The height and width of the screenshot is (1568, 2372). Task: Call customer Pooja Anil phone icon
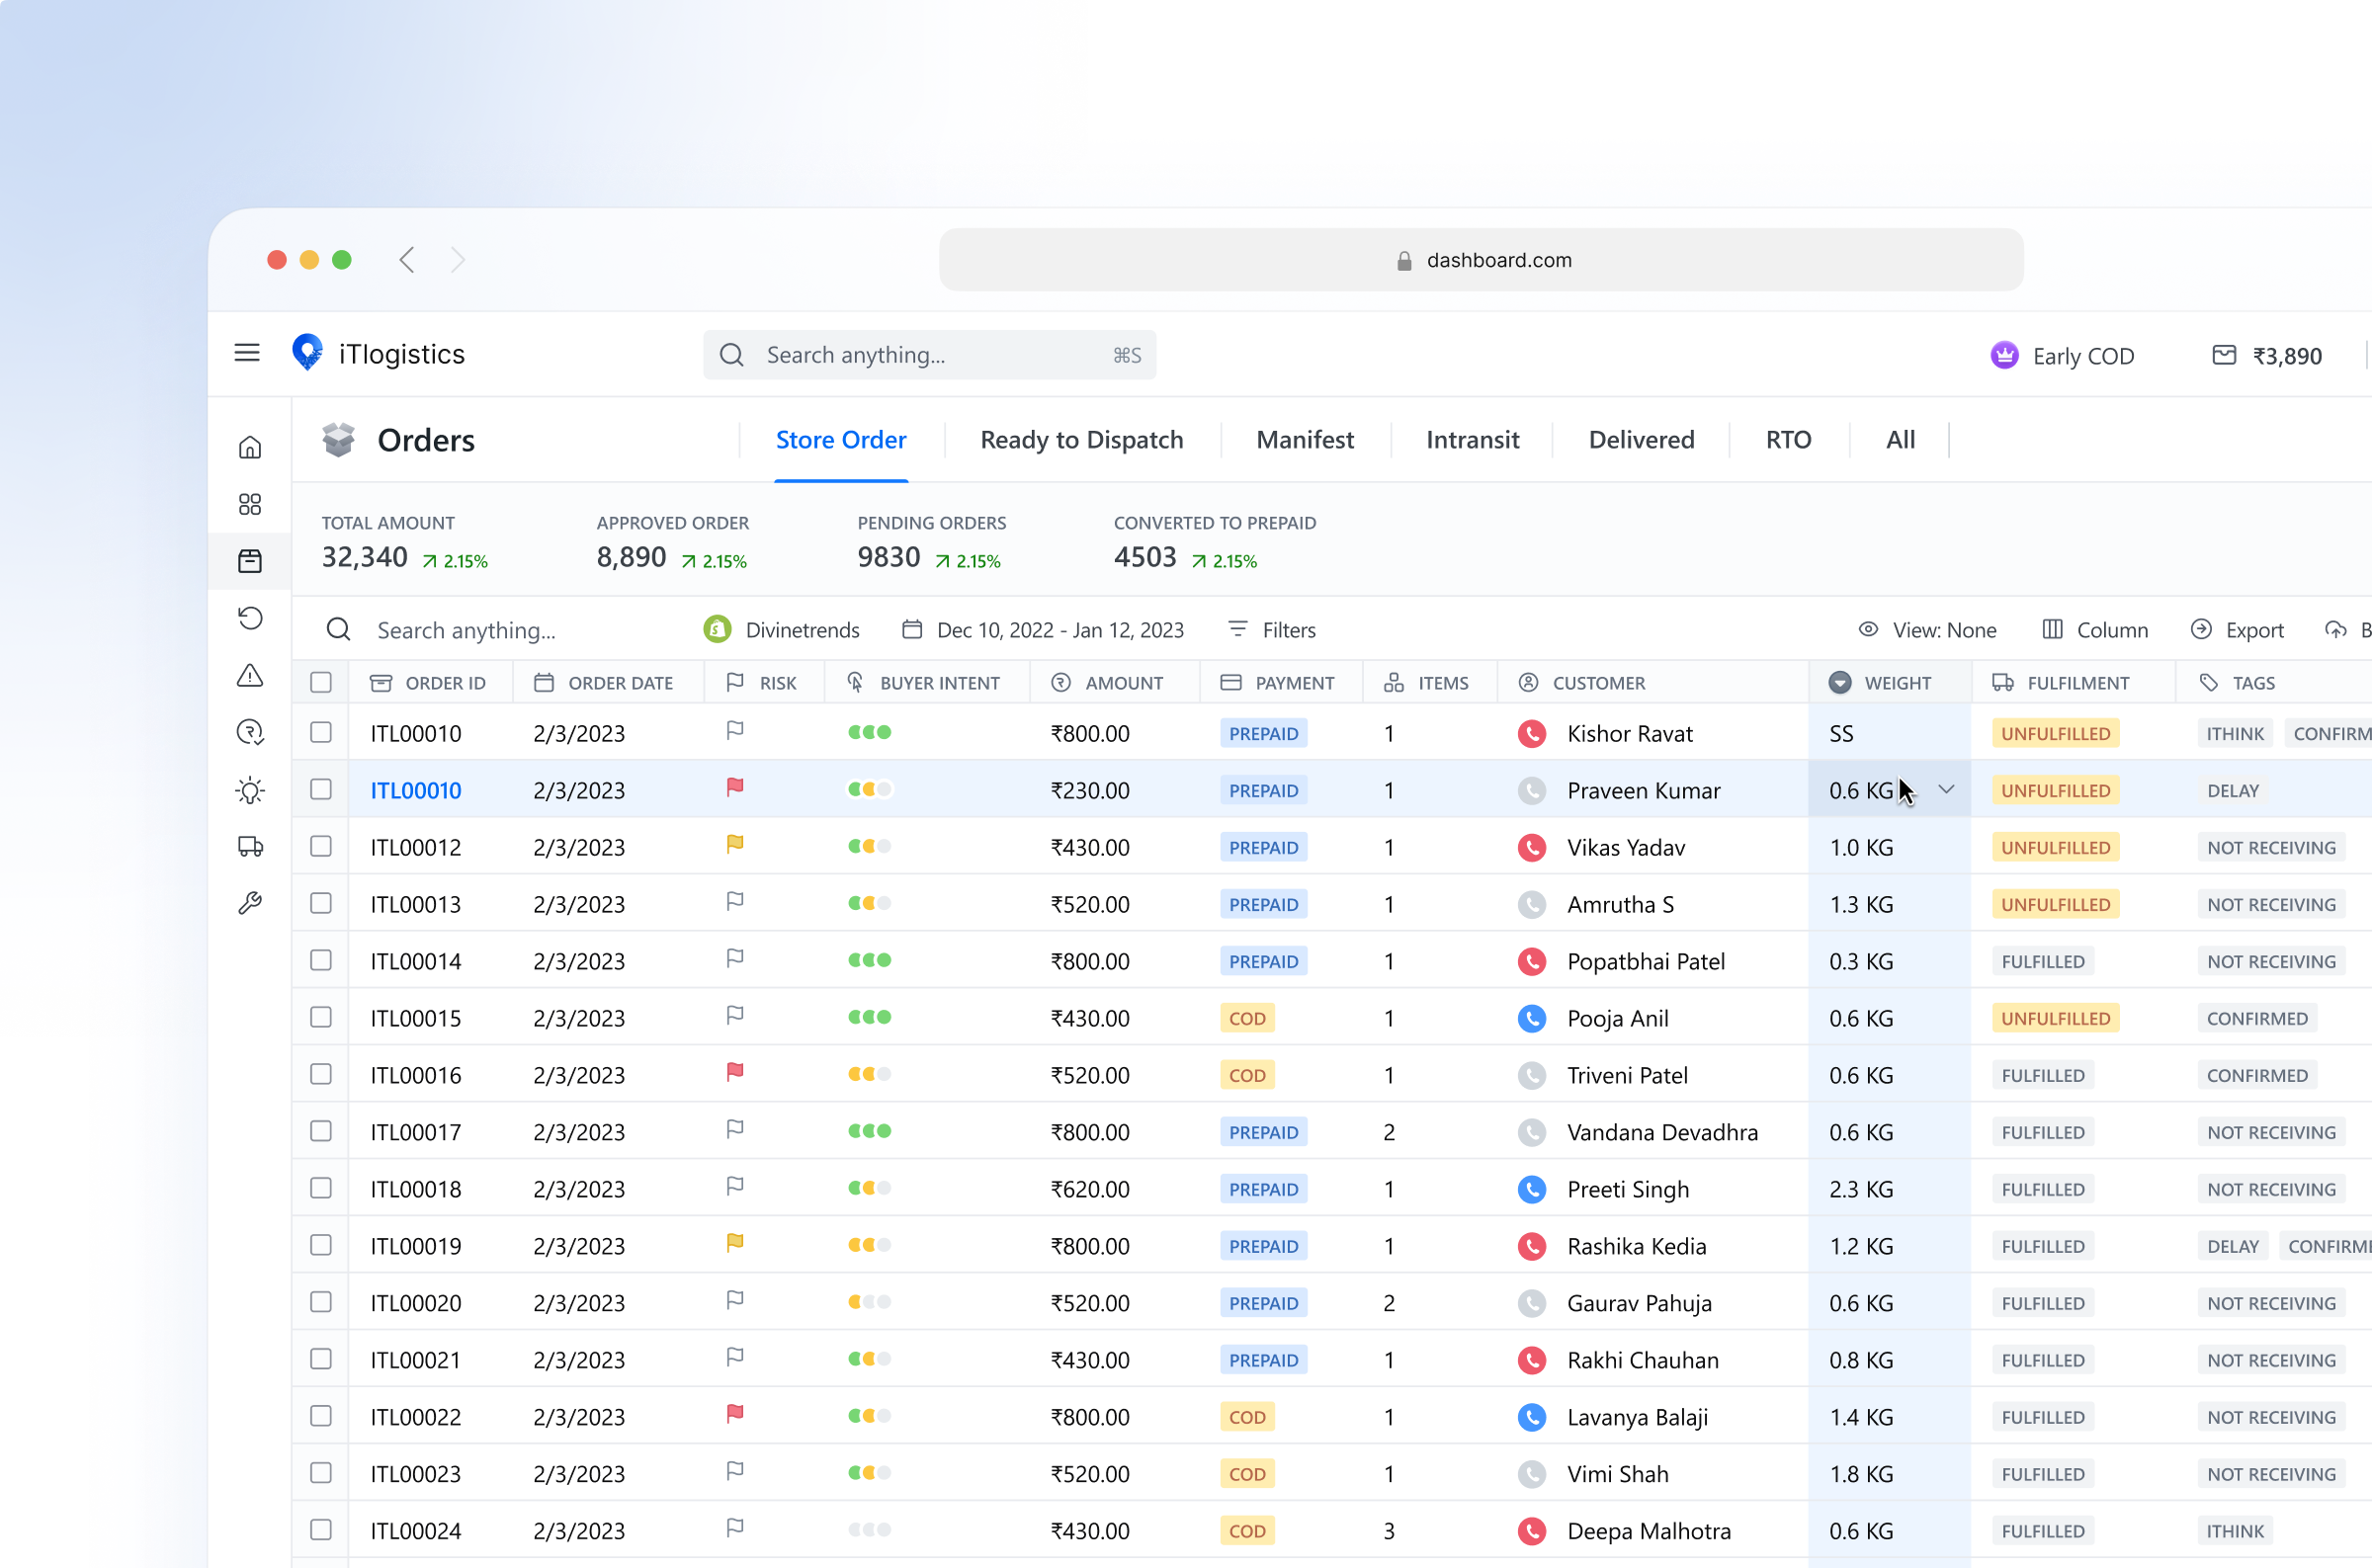1531,1018
